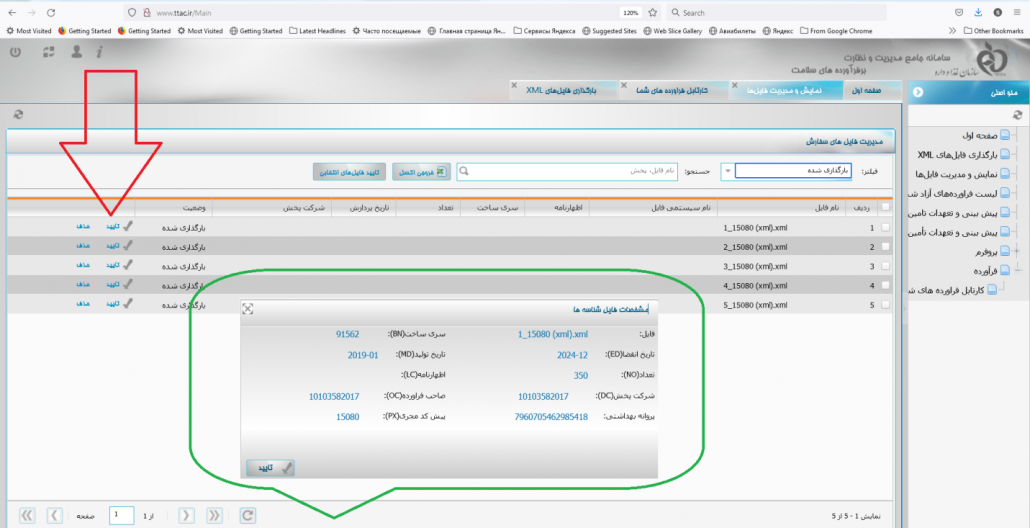1030x528 pixels.
Task: Click the refresh icon in the main menu sidebar
Action: (x=1018, y=114)
